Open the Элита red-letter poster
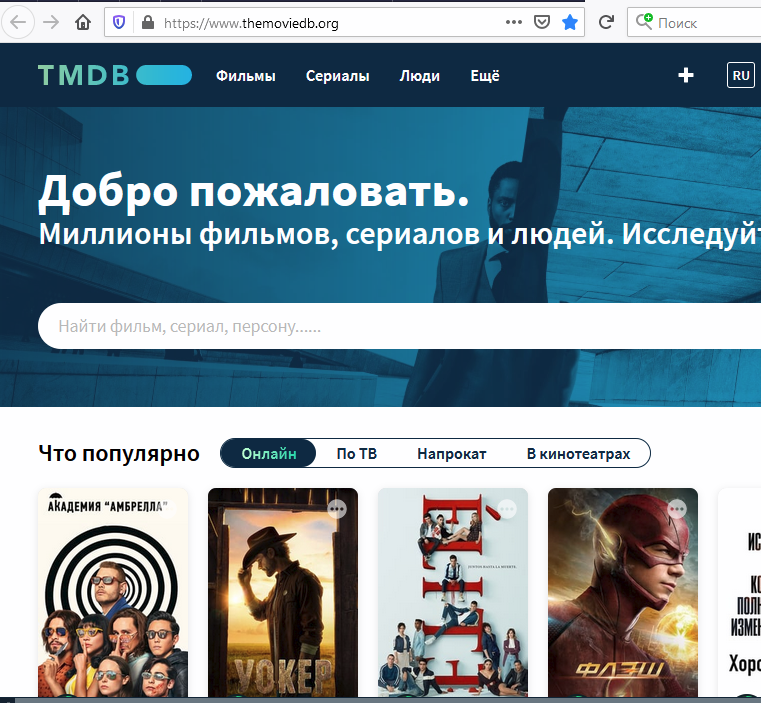Screen dimensions: 761x703 pos(453,592)
